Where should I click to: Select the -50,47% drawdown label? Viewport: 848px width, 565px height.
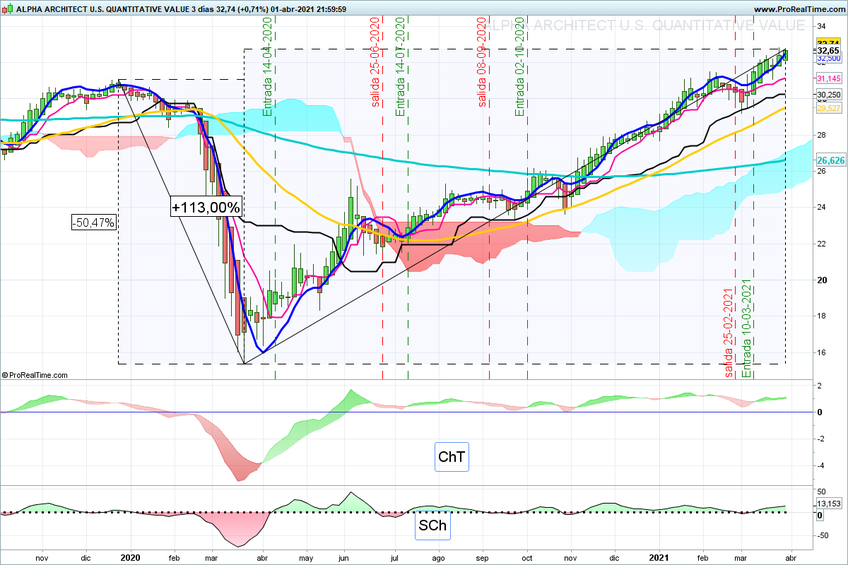coord(94,222)
